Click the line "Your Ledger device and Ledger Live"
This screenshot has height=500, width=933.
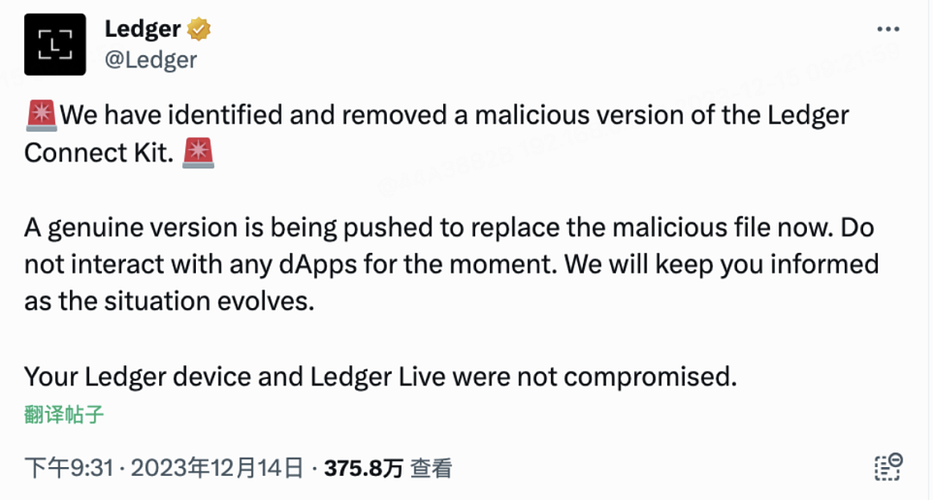click(x=380, y=377)
